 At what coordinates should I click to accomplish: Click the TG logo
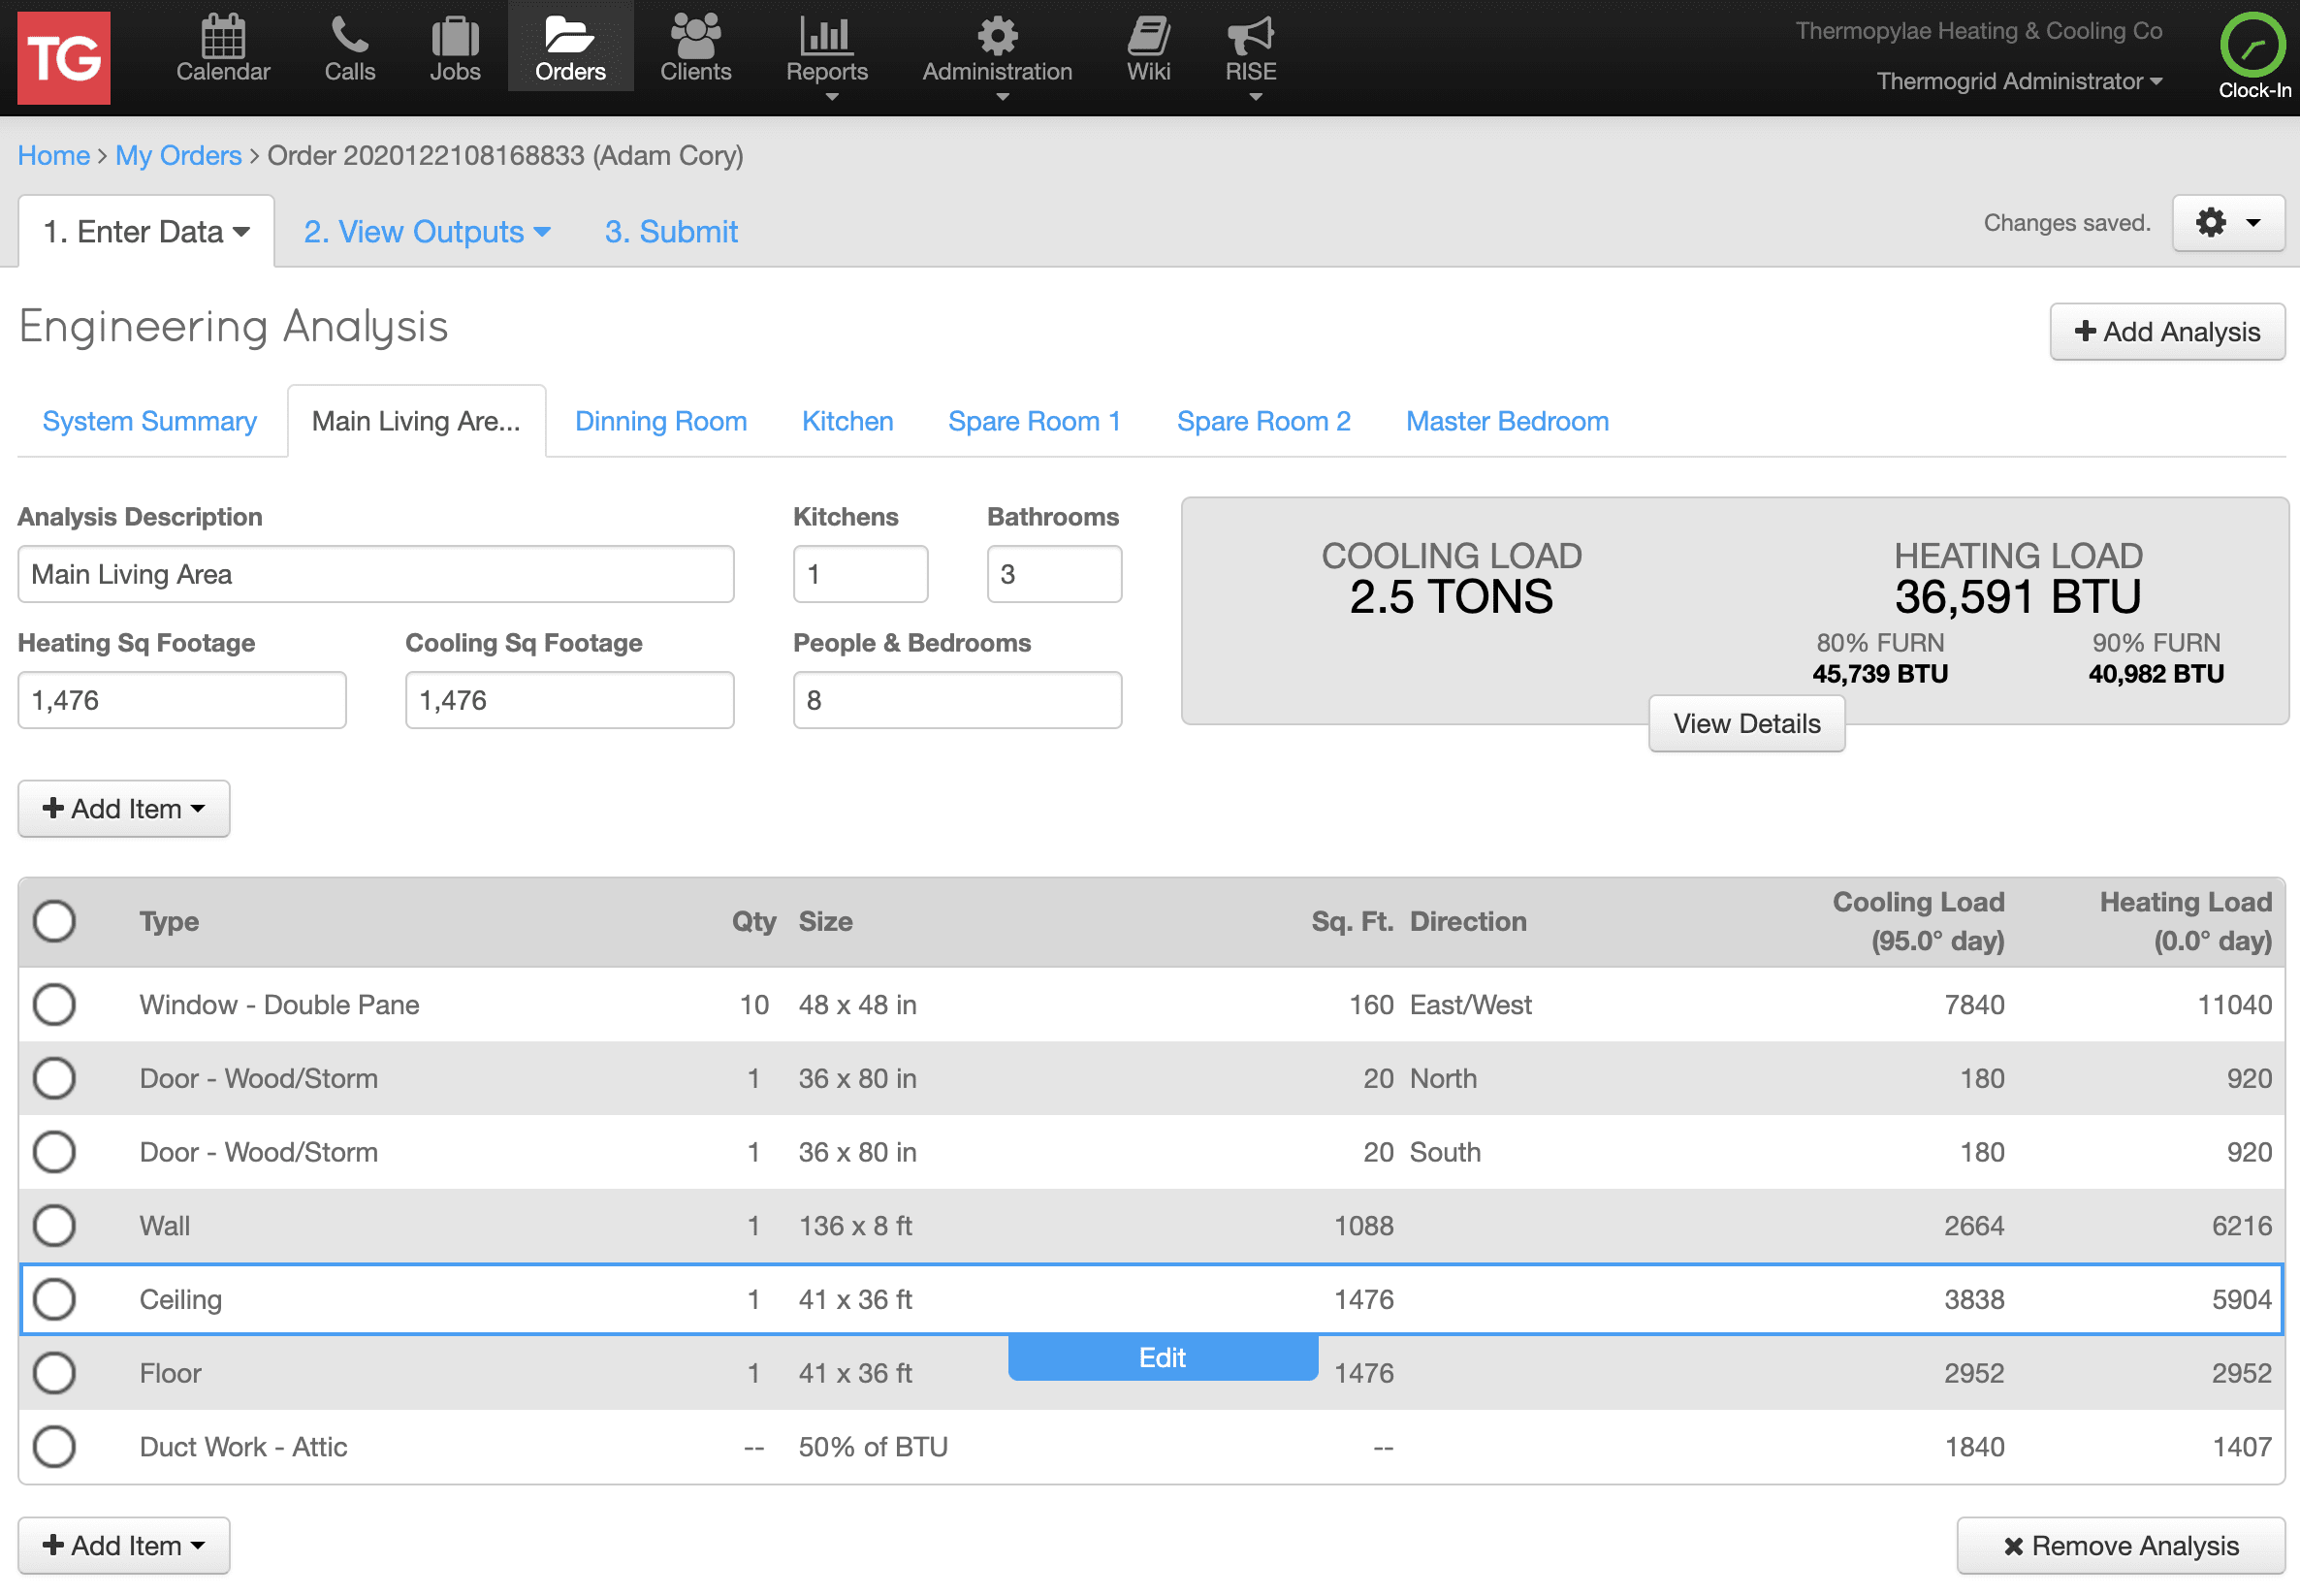coord(64,58)
